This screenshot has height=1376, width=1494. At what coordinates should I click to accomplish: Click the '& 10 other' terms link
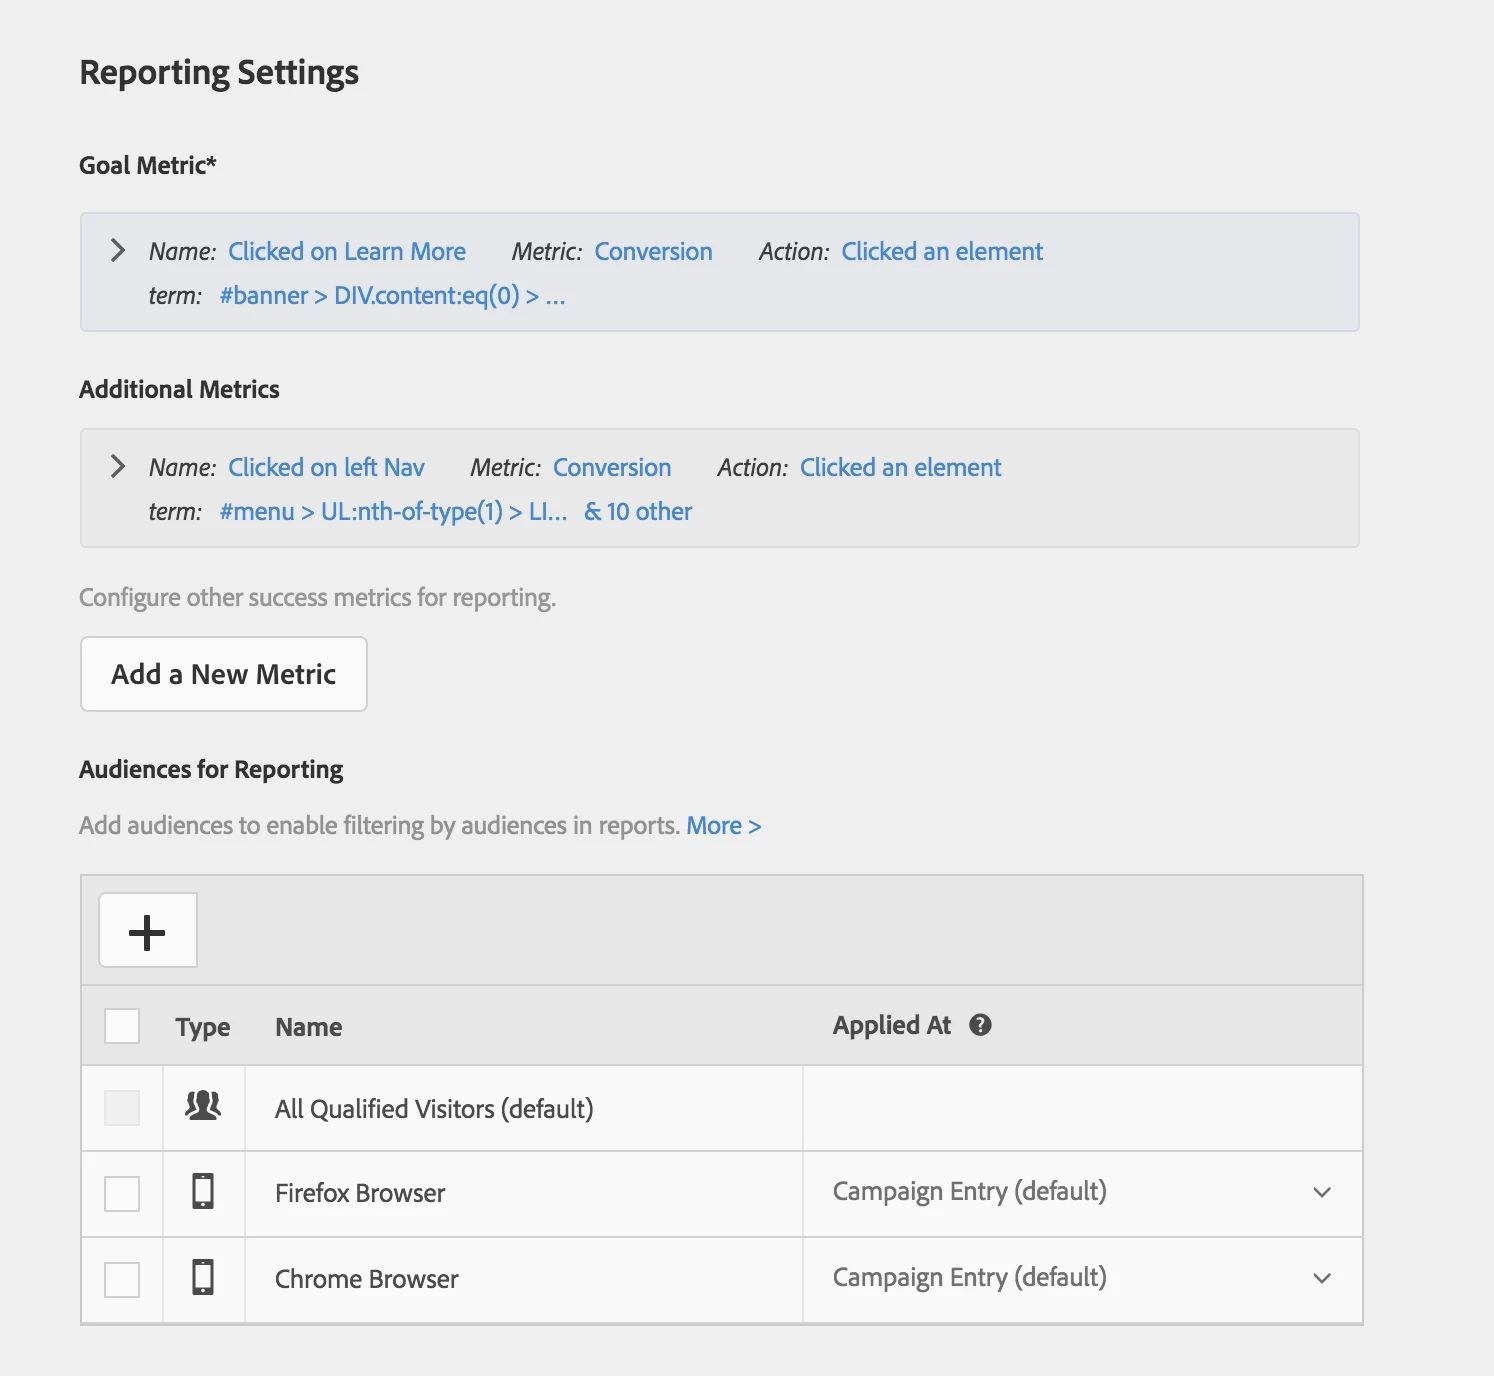tap(638, 512)
